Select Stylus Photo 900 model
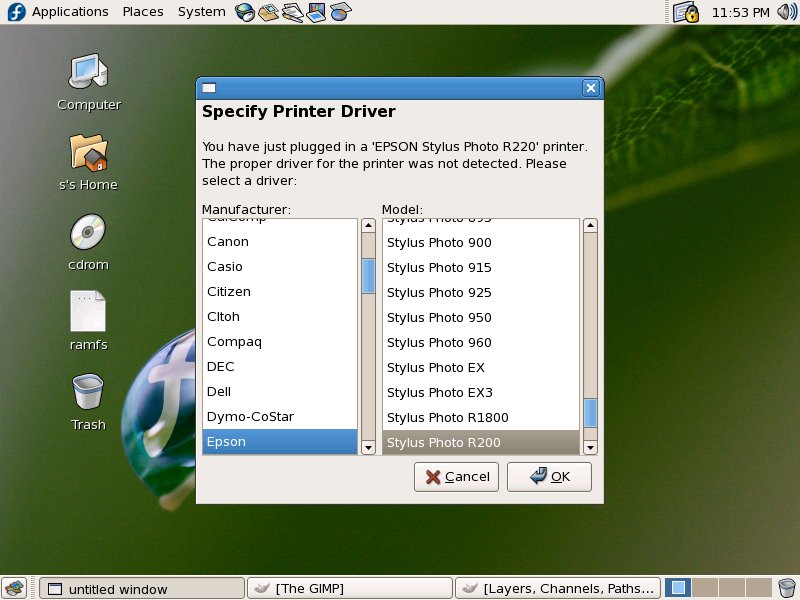Viewport: 800px width, 600px height. 481,243
